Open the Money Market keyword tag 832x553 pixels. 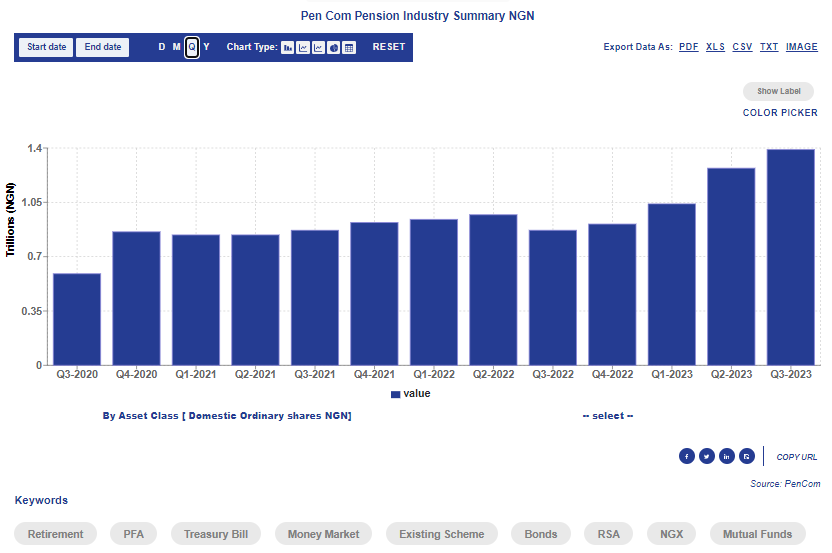tap(323, 534)
